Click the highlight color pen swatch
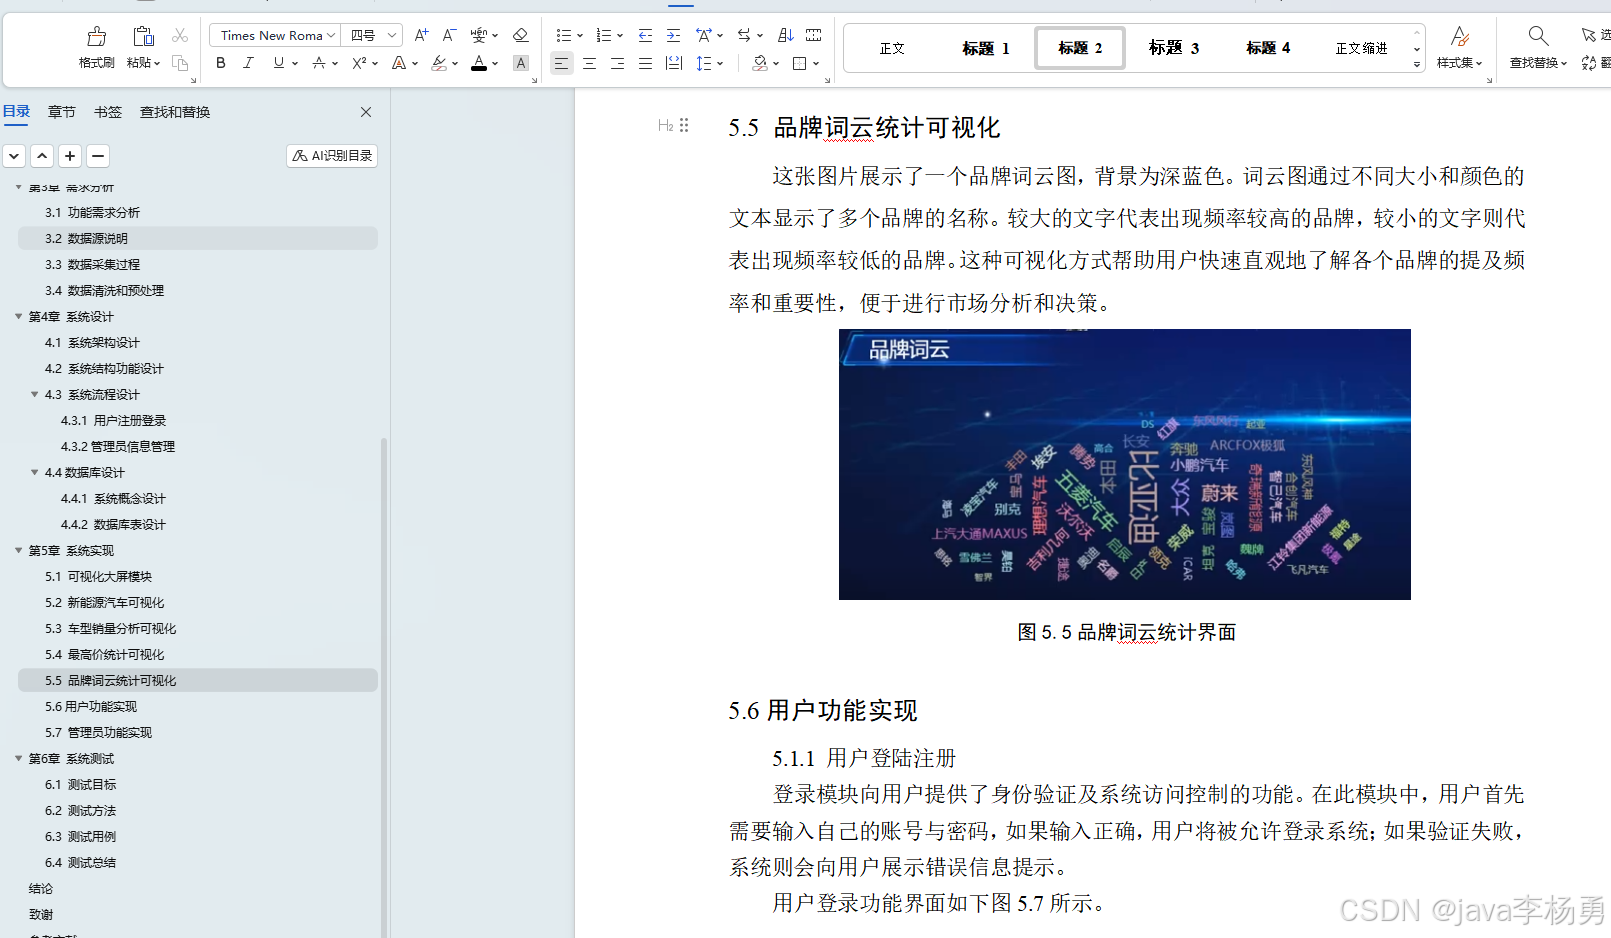 click(439, 63)
